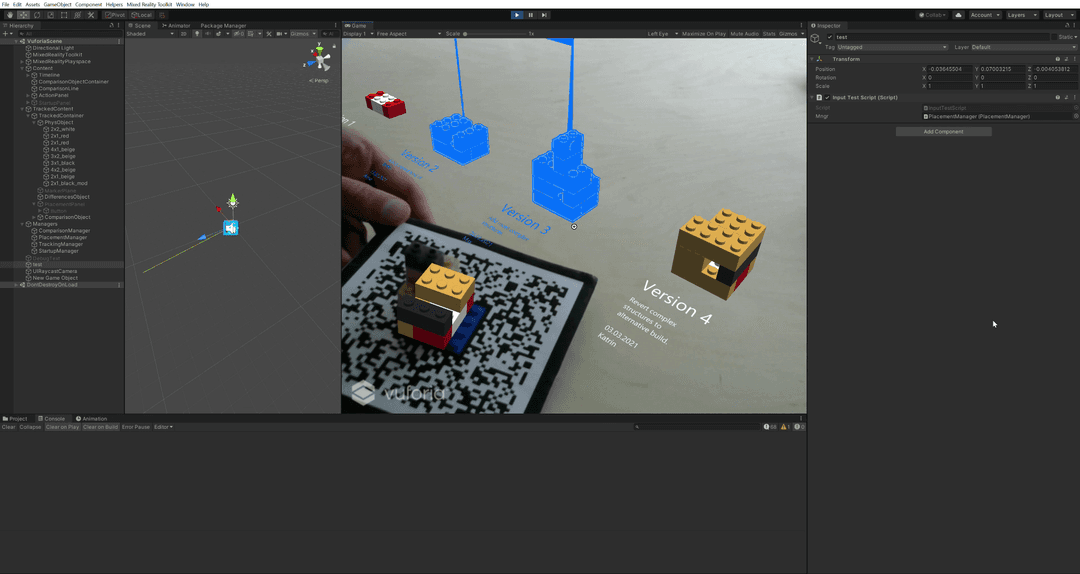This screenshot has height=574, width=1080.
Task: Click the Mngr field object picker circle
Action: click(x=1075, y=116)
